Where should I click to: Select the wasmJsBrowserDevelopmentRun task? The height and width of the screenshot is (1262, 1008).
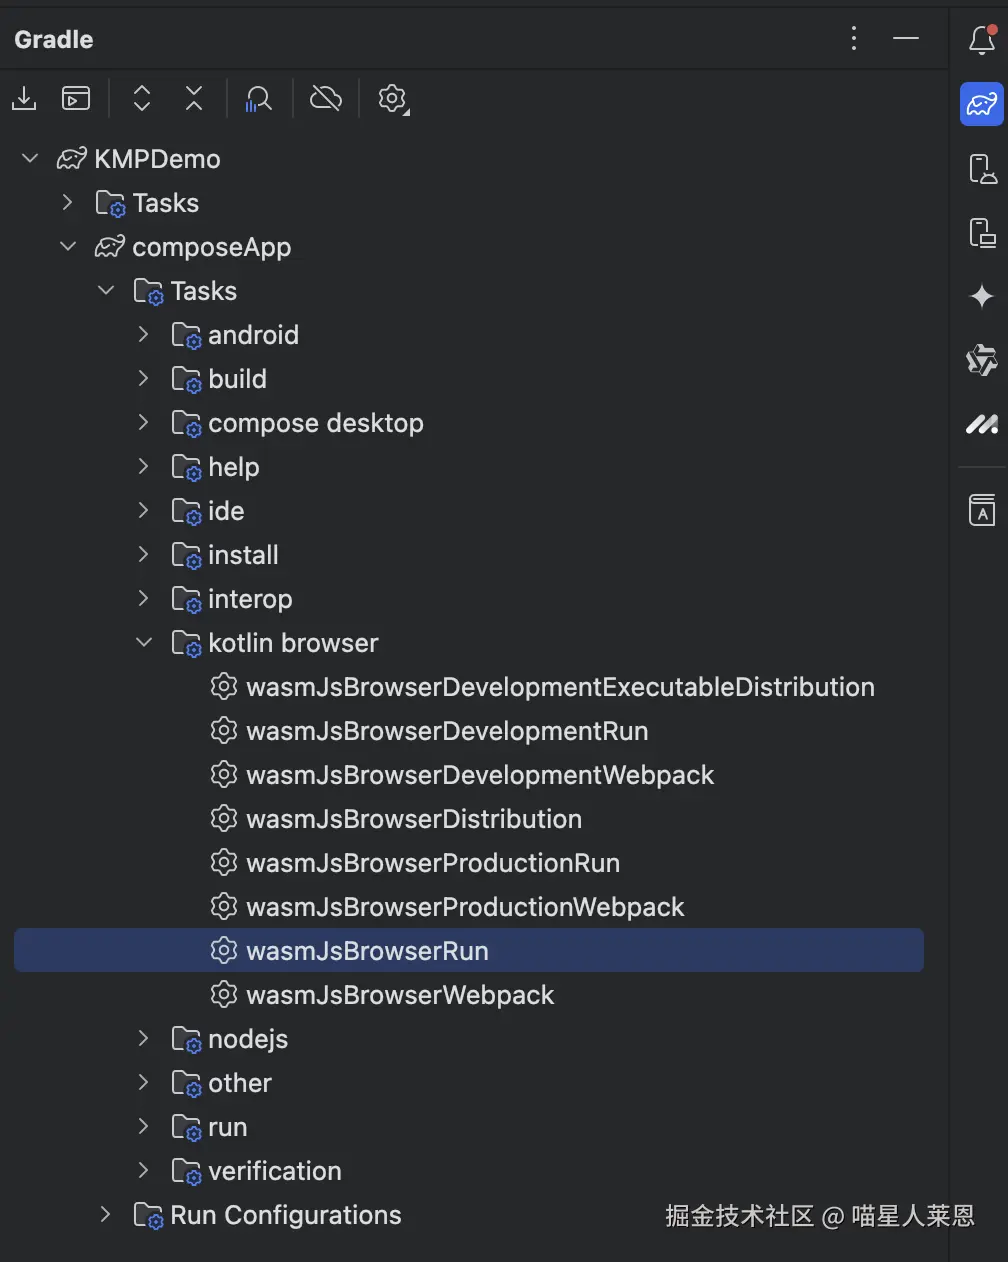pyautogui.click(x=446, y=731)
